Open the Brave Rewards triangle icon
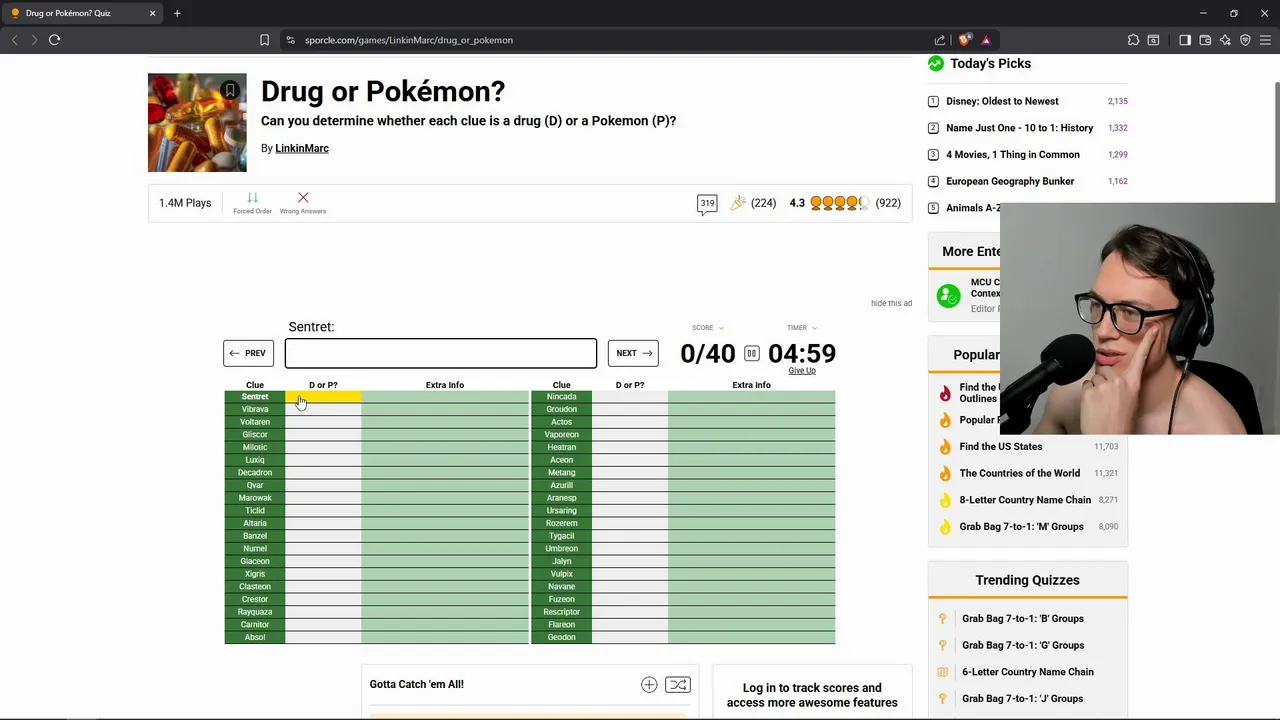Image resolution: width=1280 pixels, height=720 pixels. (x=986, y=40)
